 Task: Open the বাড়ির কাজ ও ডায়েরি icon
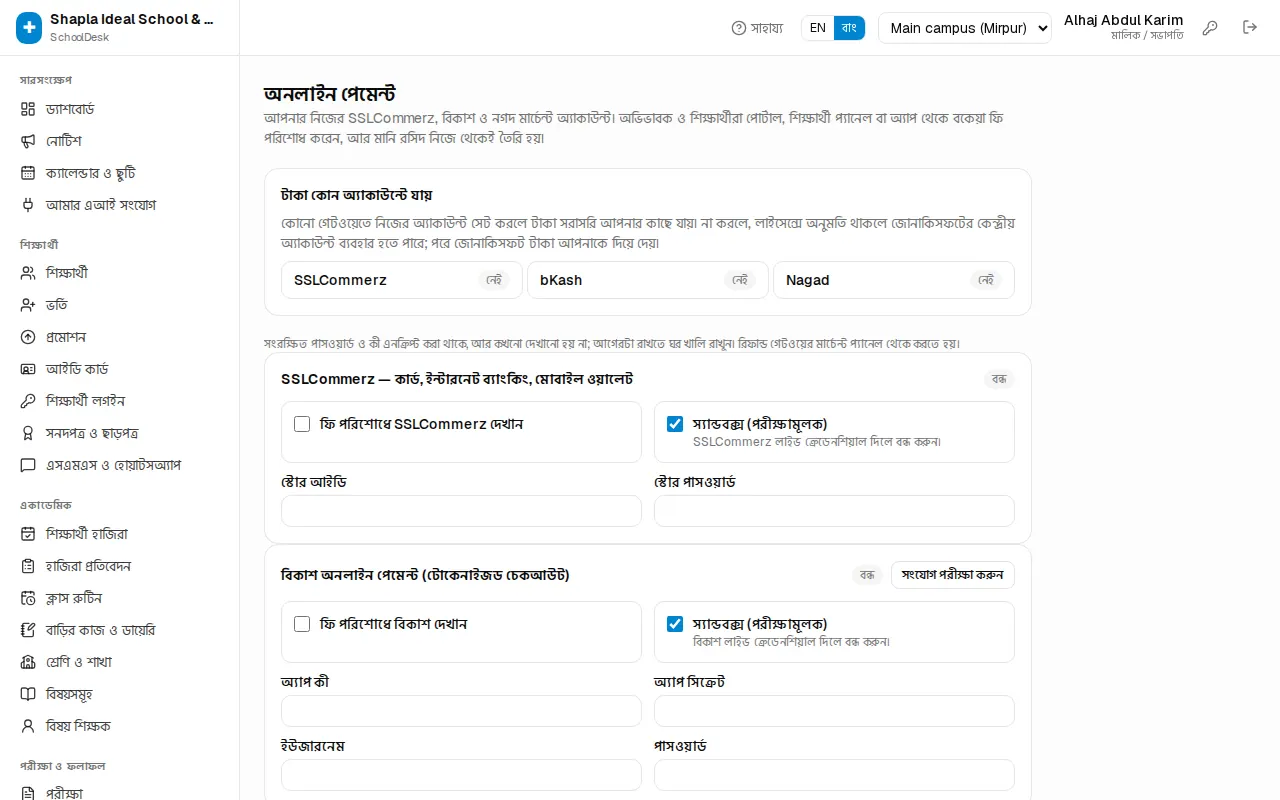pyautogui.click(x=28, y=630)
